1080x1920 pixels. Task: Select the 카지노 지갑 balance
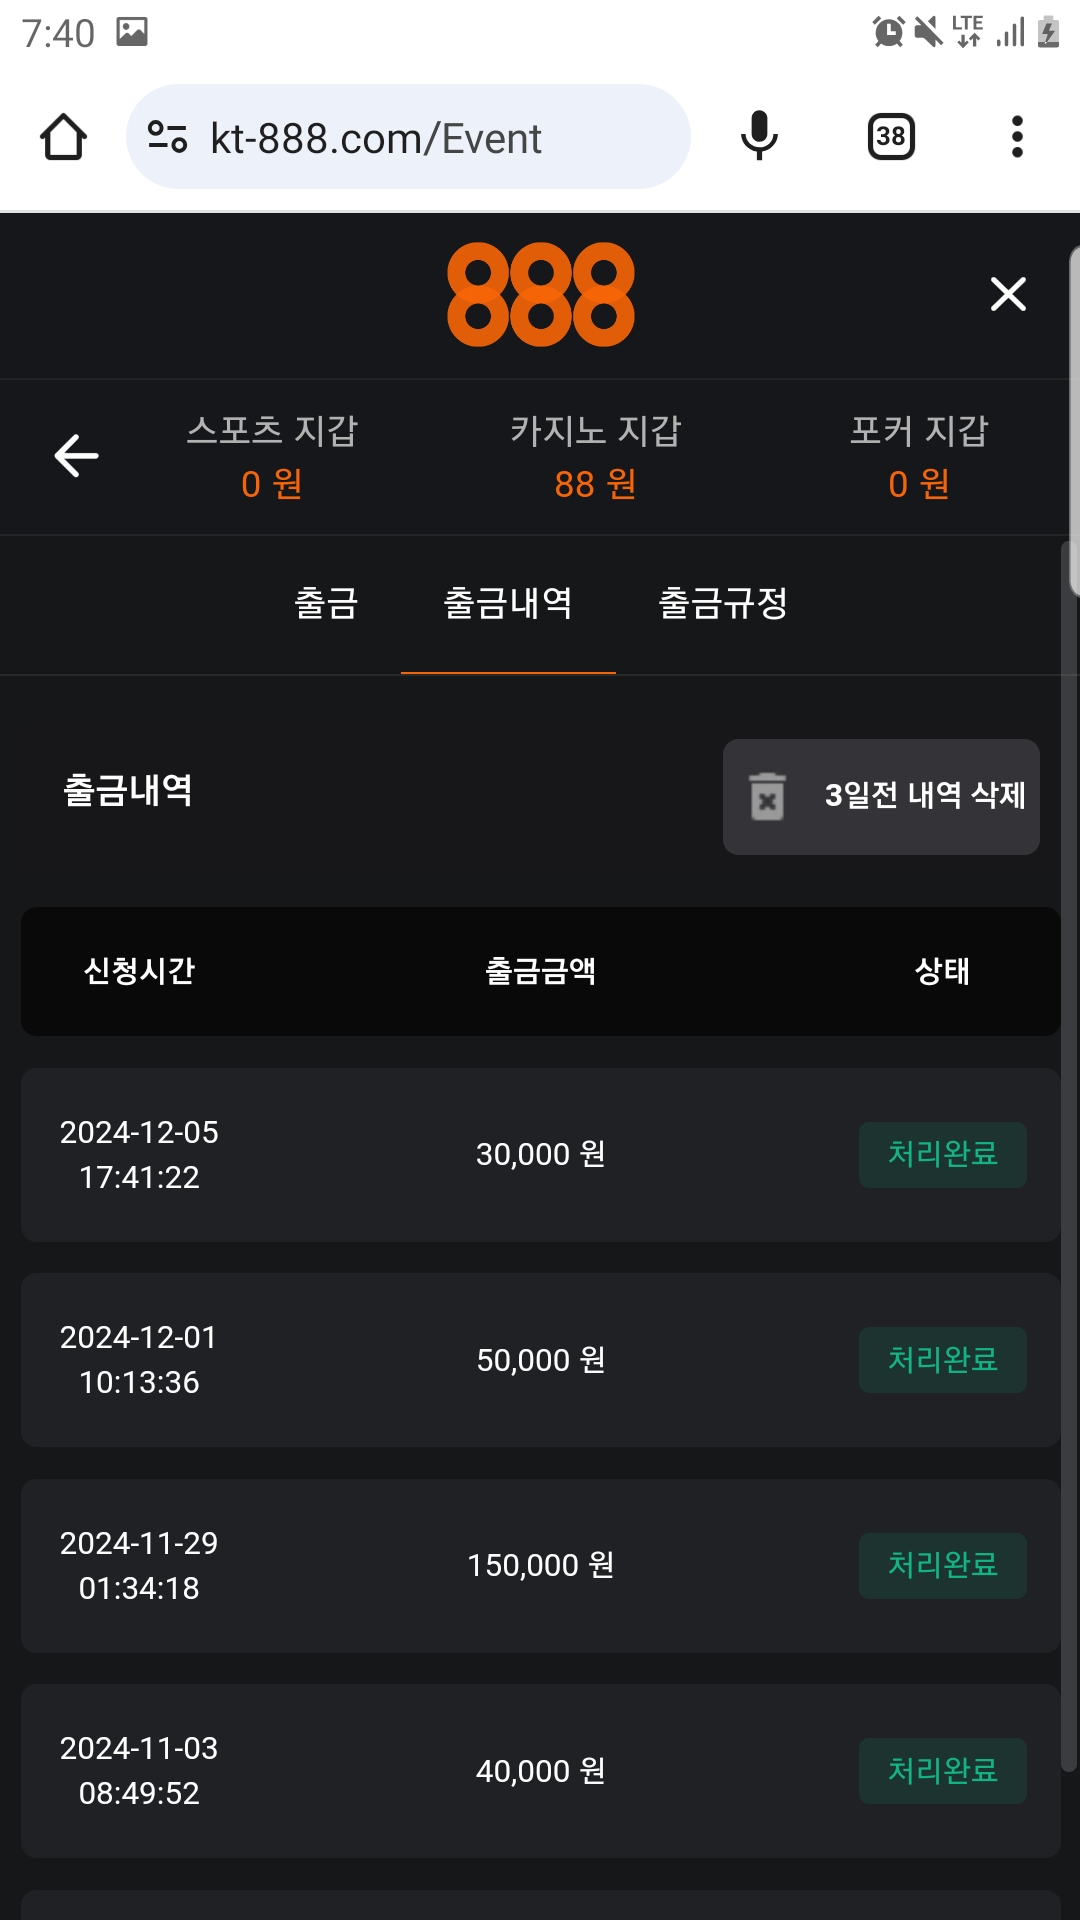pyautogui.click(x=595, y=457)
